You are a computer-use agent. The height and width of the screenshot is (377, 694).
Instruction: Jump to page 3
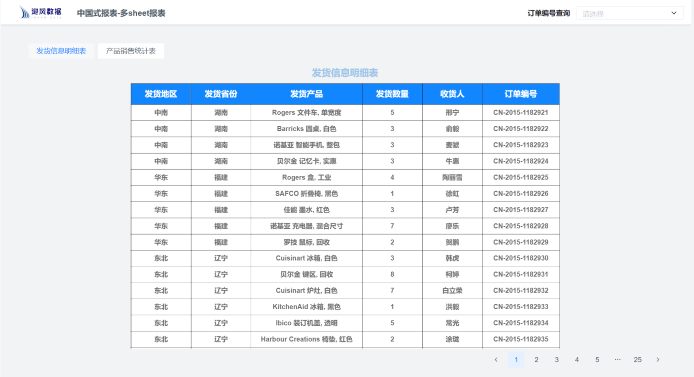point(556,360)
